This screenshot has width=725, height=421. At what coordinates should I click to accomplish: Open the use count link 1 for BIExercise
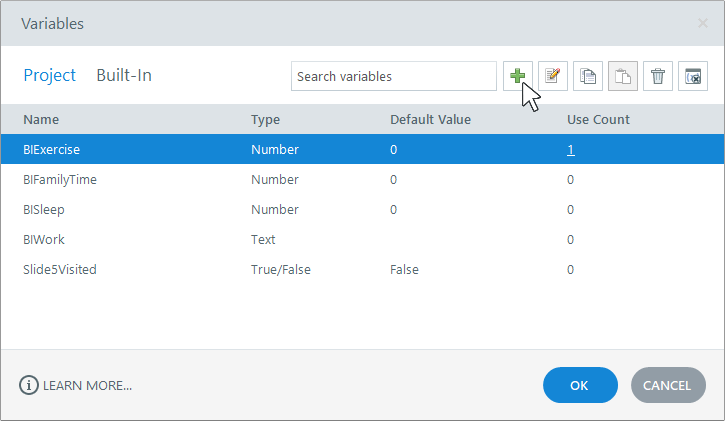click(x=571, y=149)
